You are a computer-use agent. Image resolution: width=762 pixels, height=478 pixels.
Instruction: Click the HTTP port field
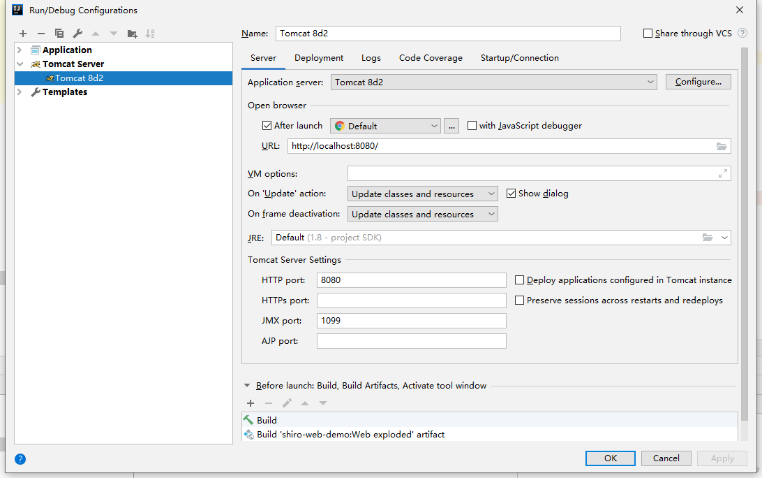[412, 280]
